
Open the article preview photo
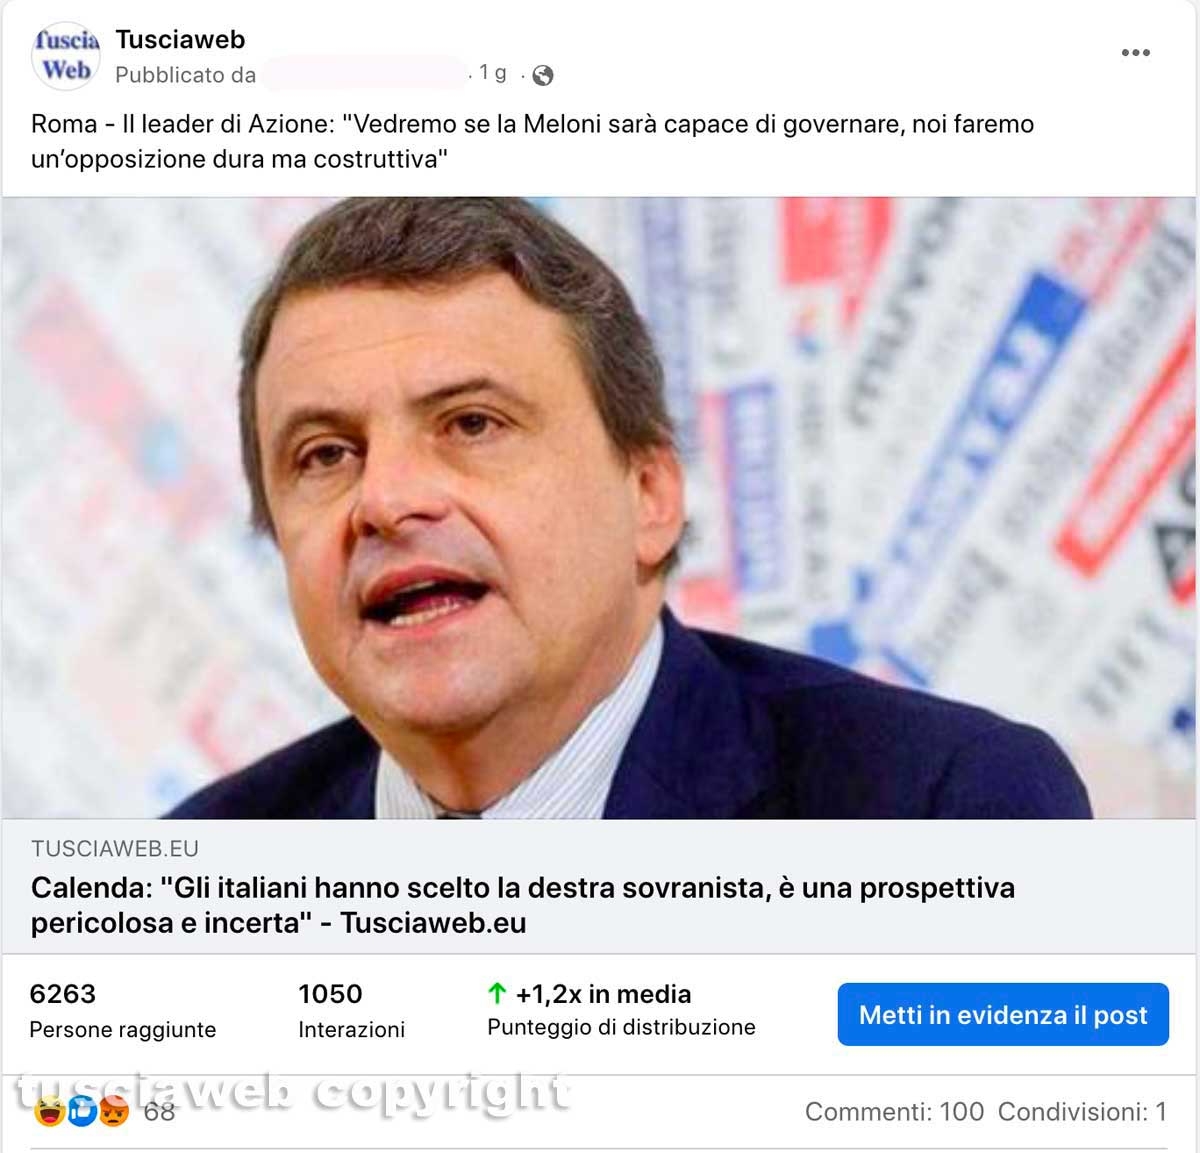600,508
